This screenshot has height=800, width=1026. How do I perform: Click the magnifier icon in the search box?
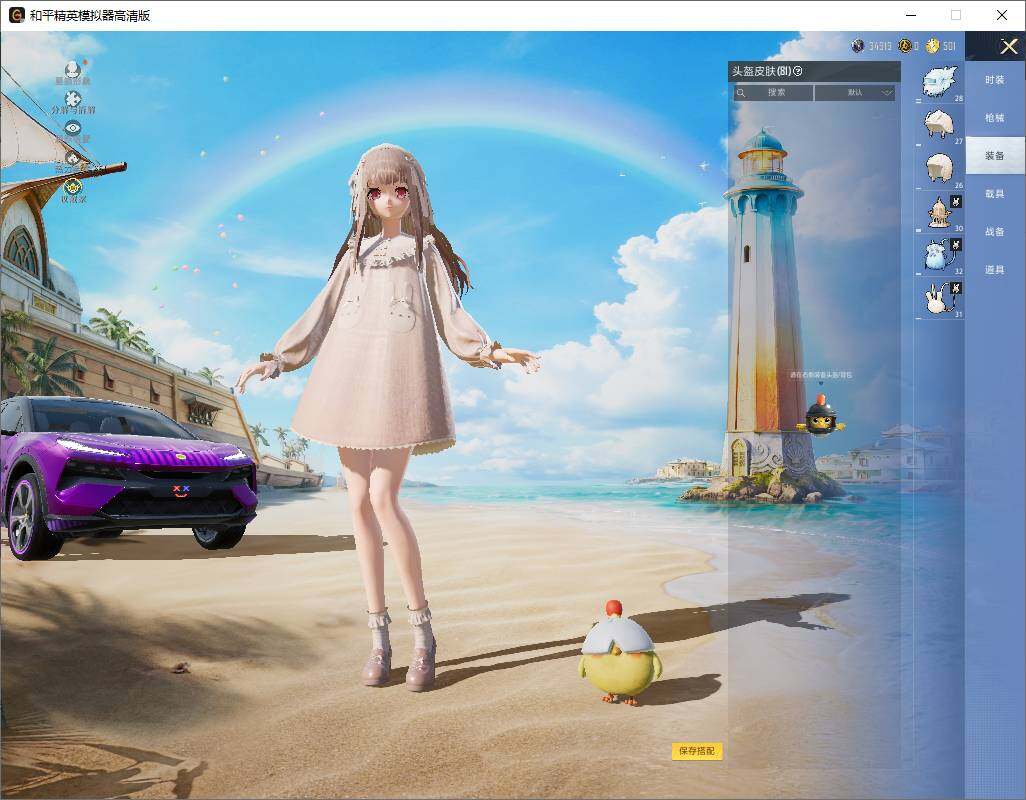pyautogui.click(x=741, y=93)
